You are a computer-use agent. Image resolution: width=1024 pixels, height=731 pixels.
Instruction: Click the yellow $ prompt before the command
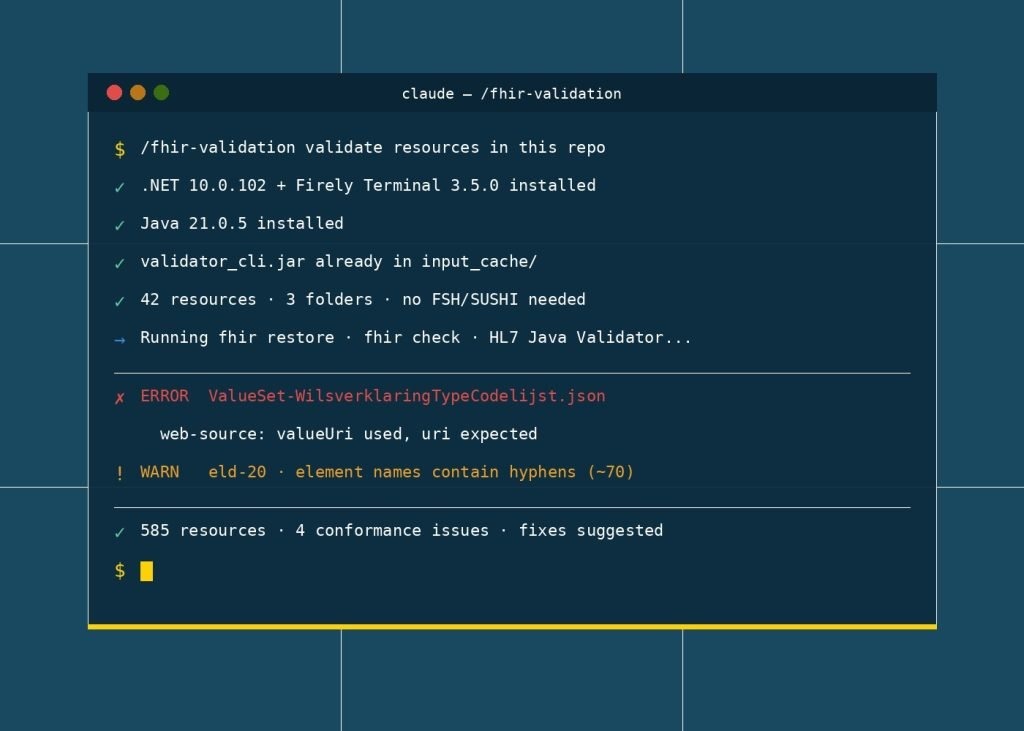(120, 149)
